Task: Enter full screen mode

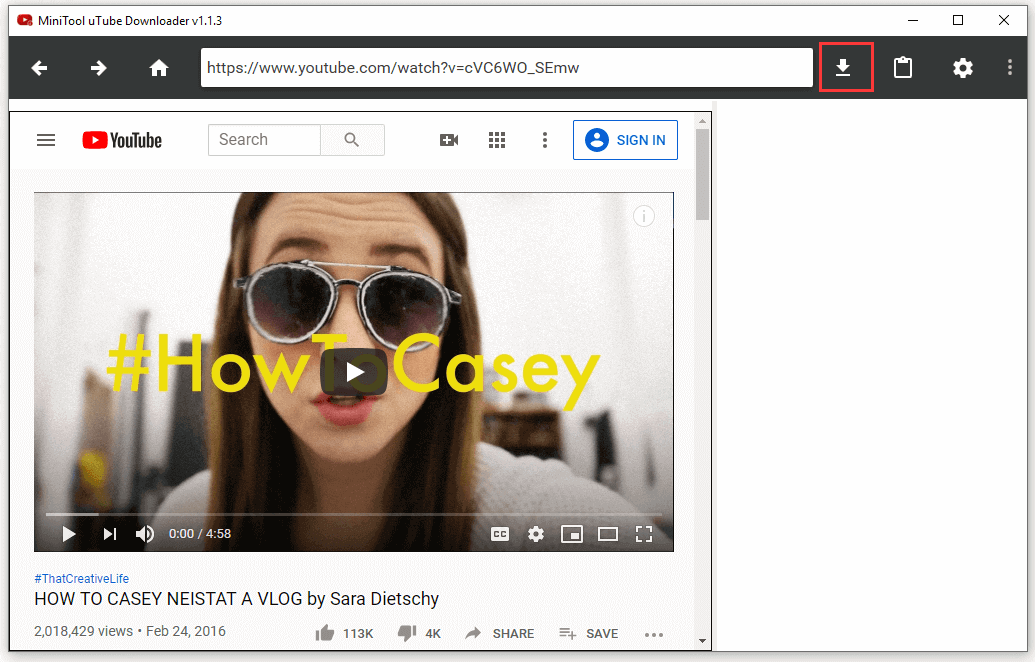Action: point(644,534)
